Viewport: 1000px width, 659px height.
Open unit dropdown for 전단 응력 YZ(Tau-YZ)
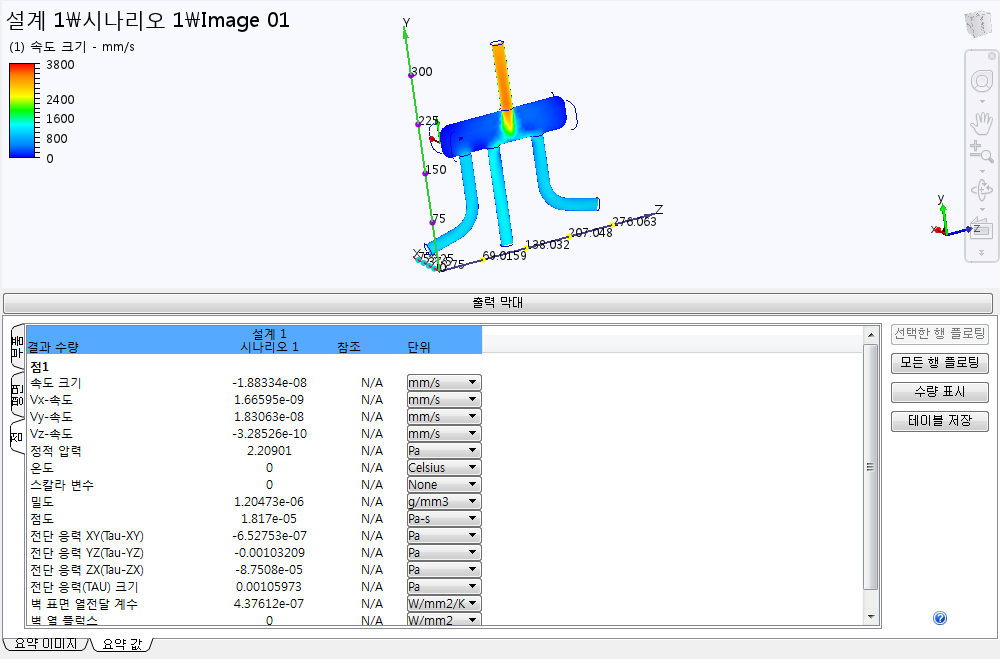[x=444, y=553]
